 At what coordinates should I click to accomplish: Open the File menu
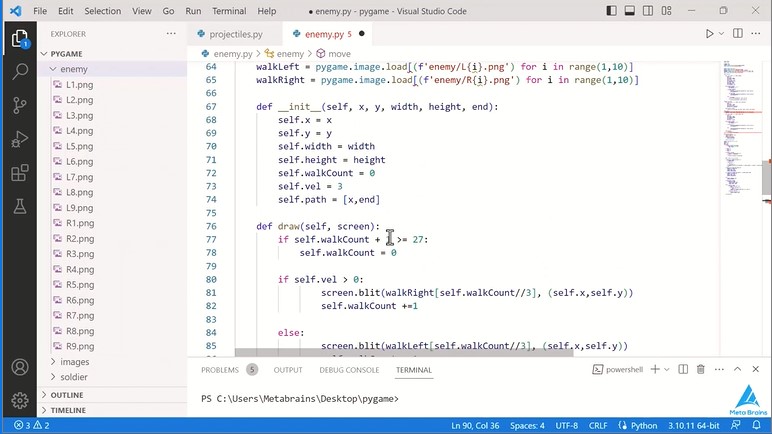coord(40,11)
